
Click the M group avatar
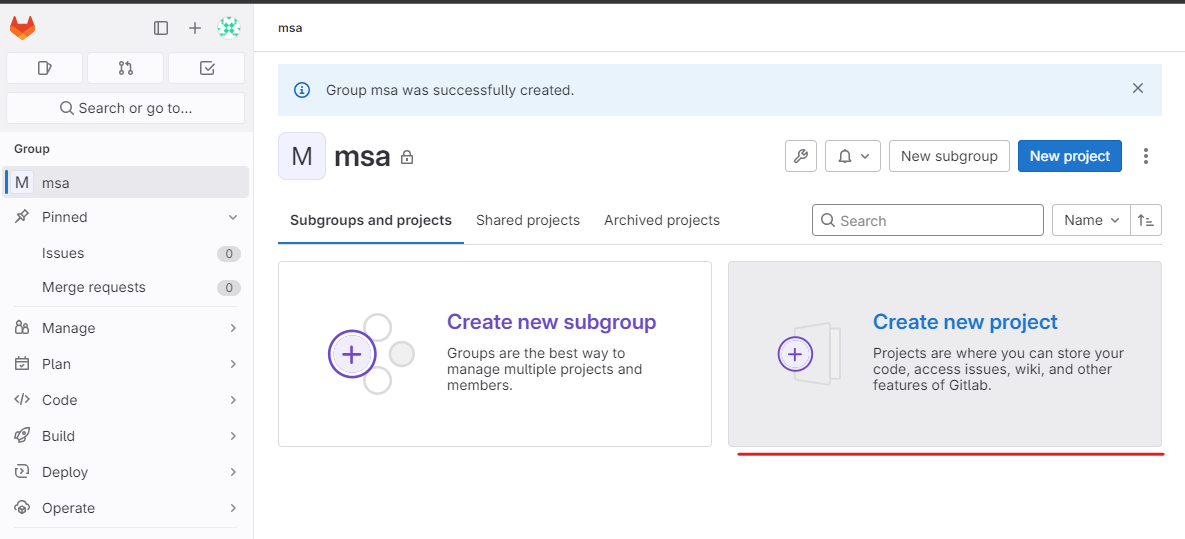pyautogui.click(x=302, y=156)
